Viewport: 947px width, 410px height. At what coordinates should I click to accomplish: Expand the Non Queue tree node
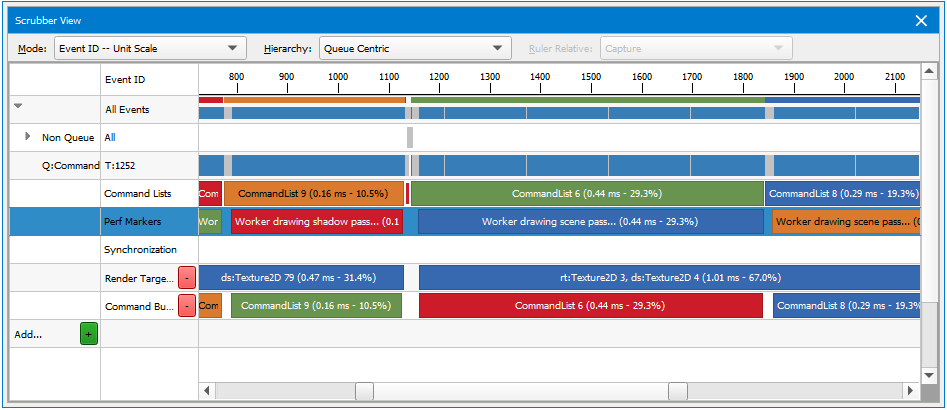tap(28, 136)
